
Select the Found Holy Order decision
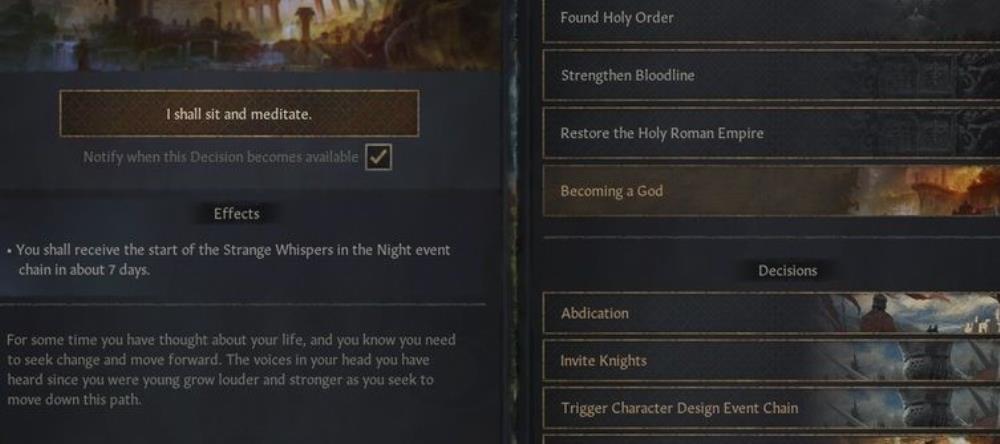point(771,19)
